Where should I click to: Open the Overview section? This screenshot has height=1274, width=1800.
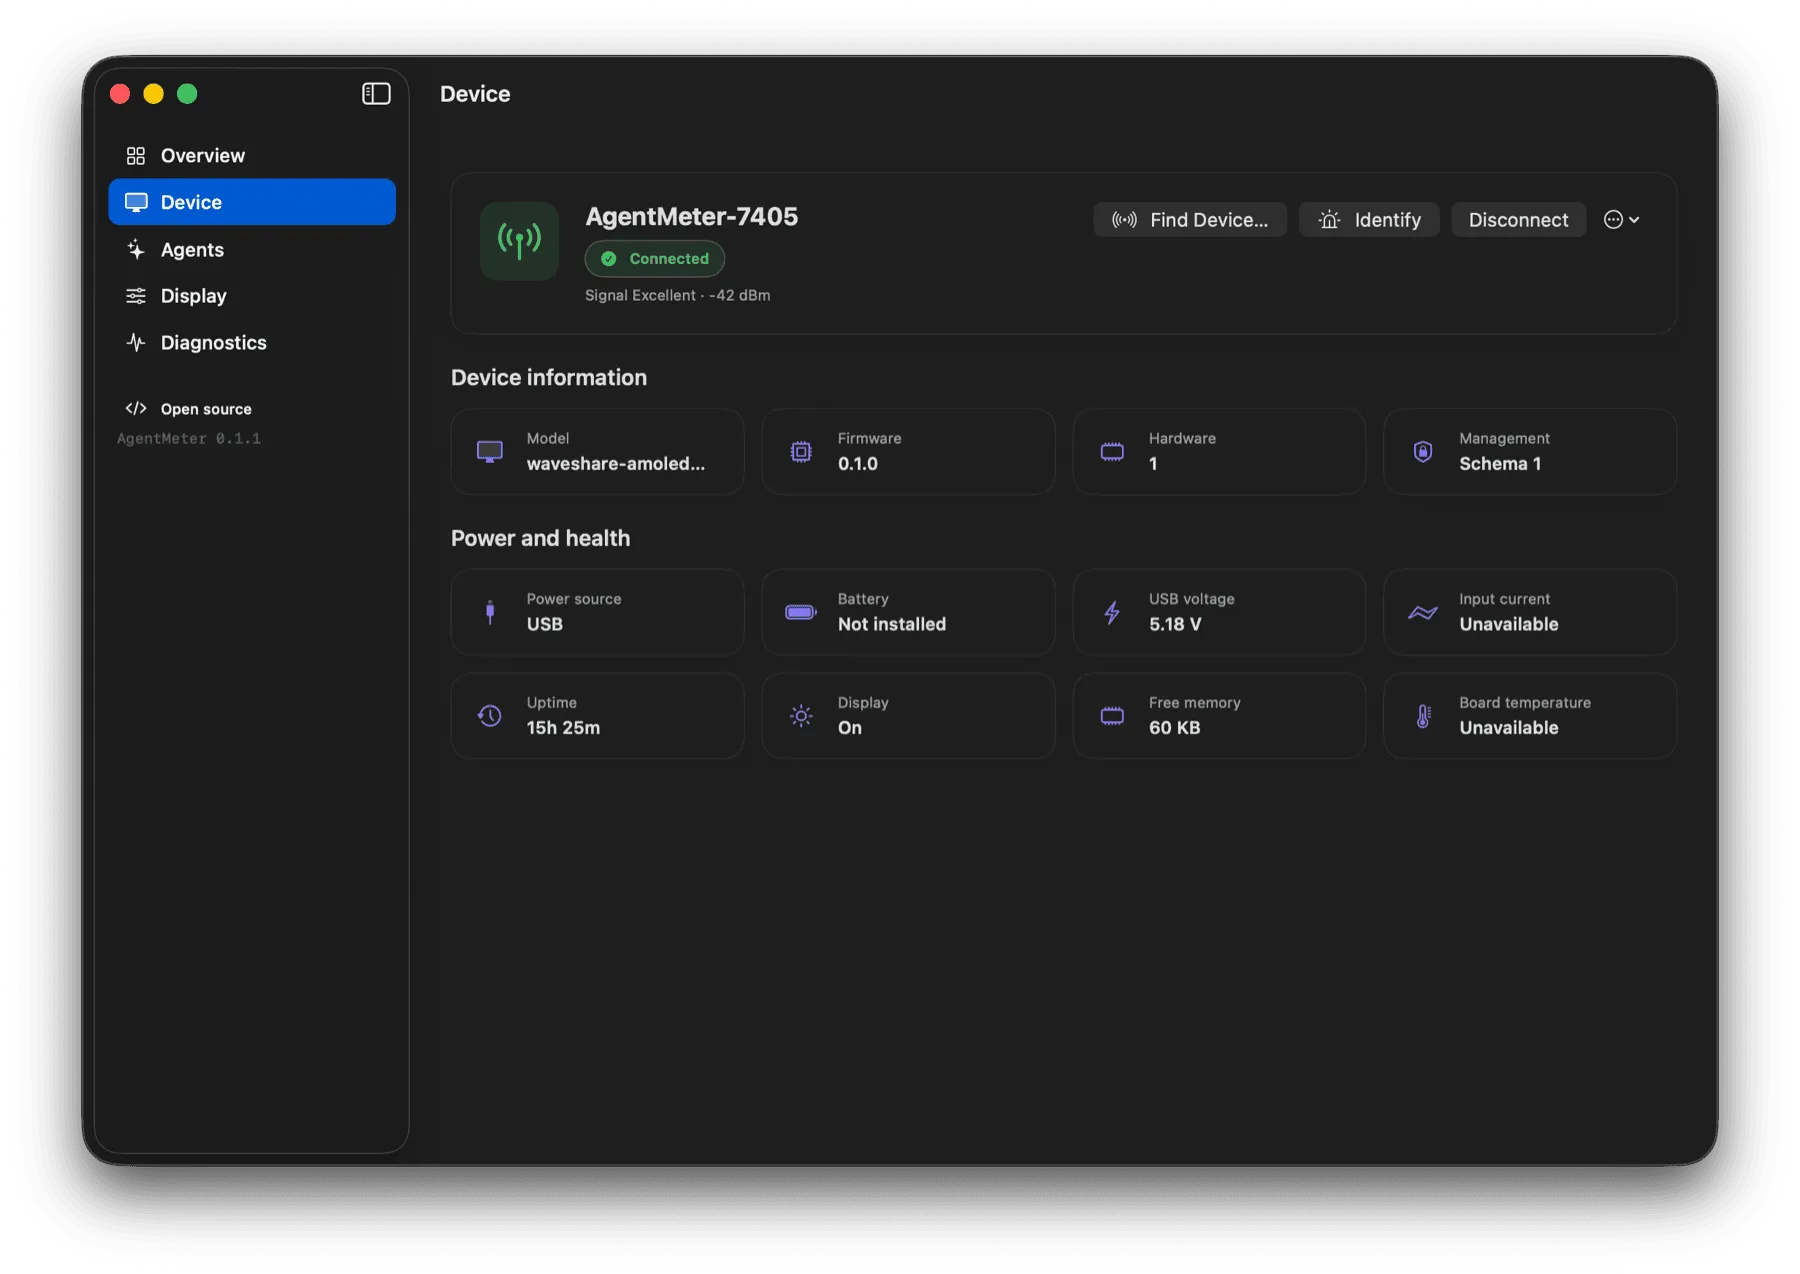tap(252, 156)
